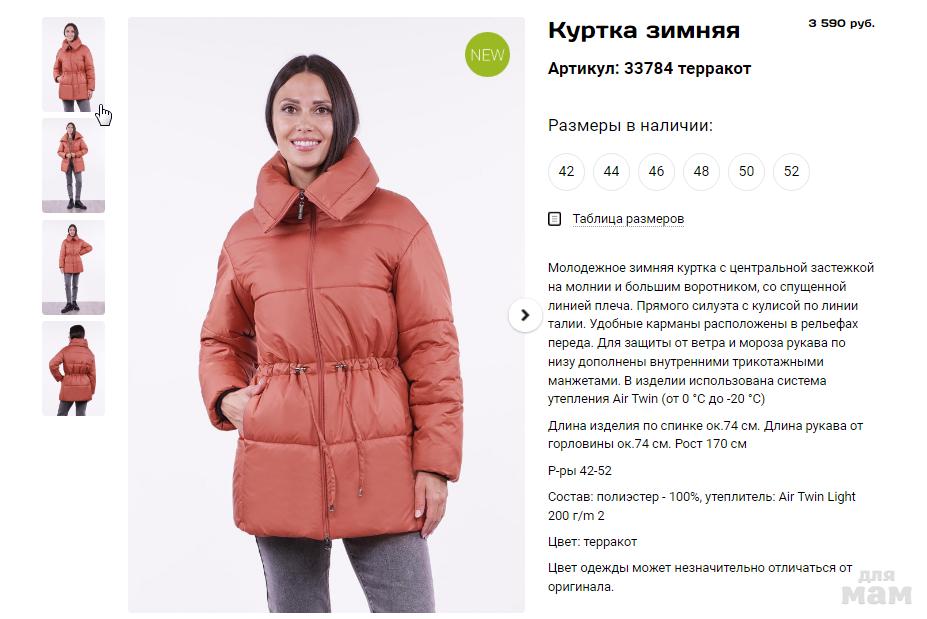Image resolution: width=927 pixels, height=619 pixels.
Task: Select size 42
Action: [566, 171]
